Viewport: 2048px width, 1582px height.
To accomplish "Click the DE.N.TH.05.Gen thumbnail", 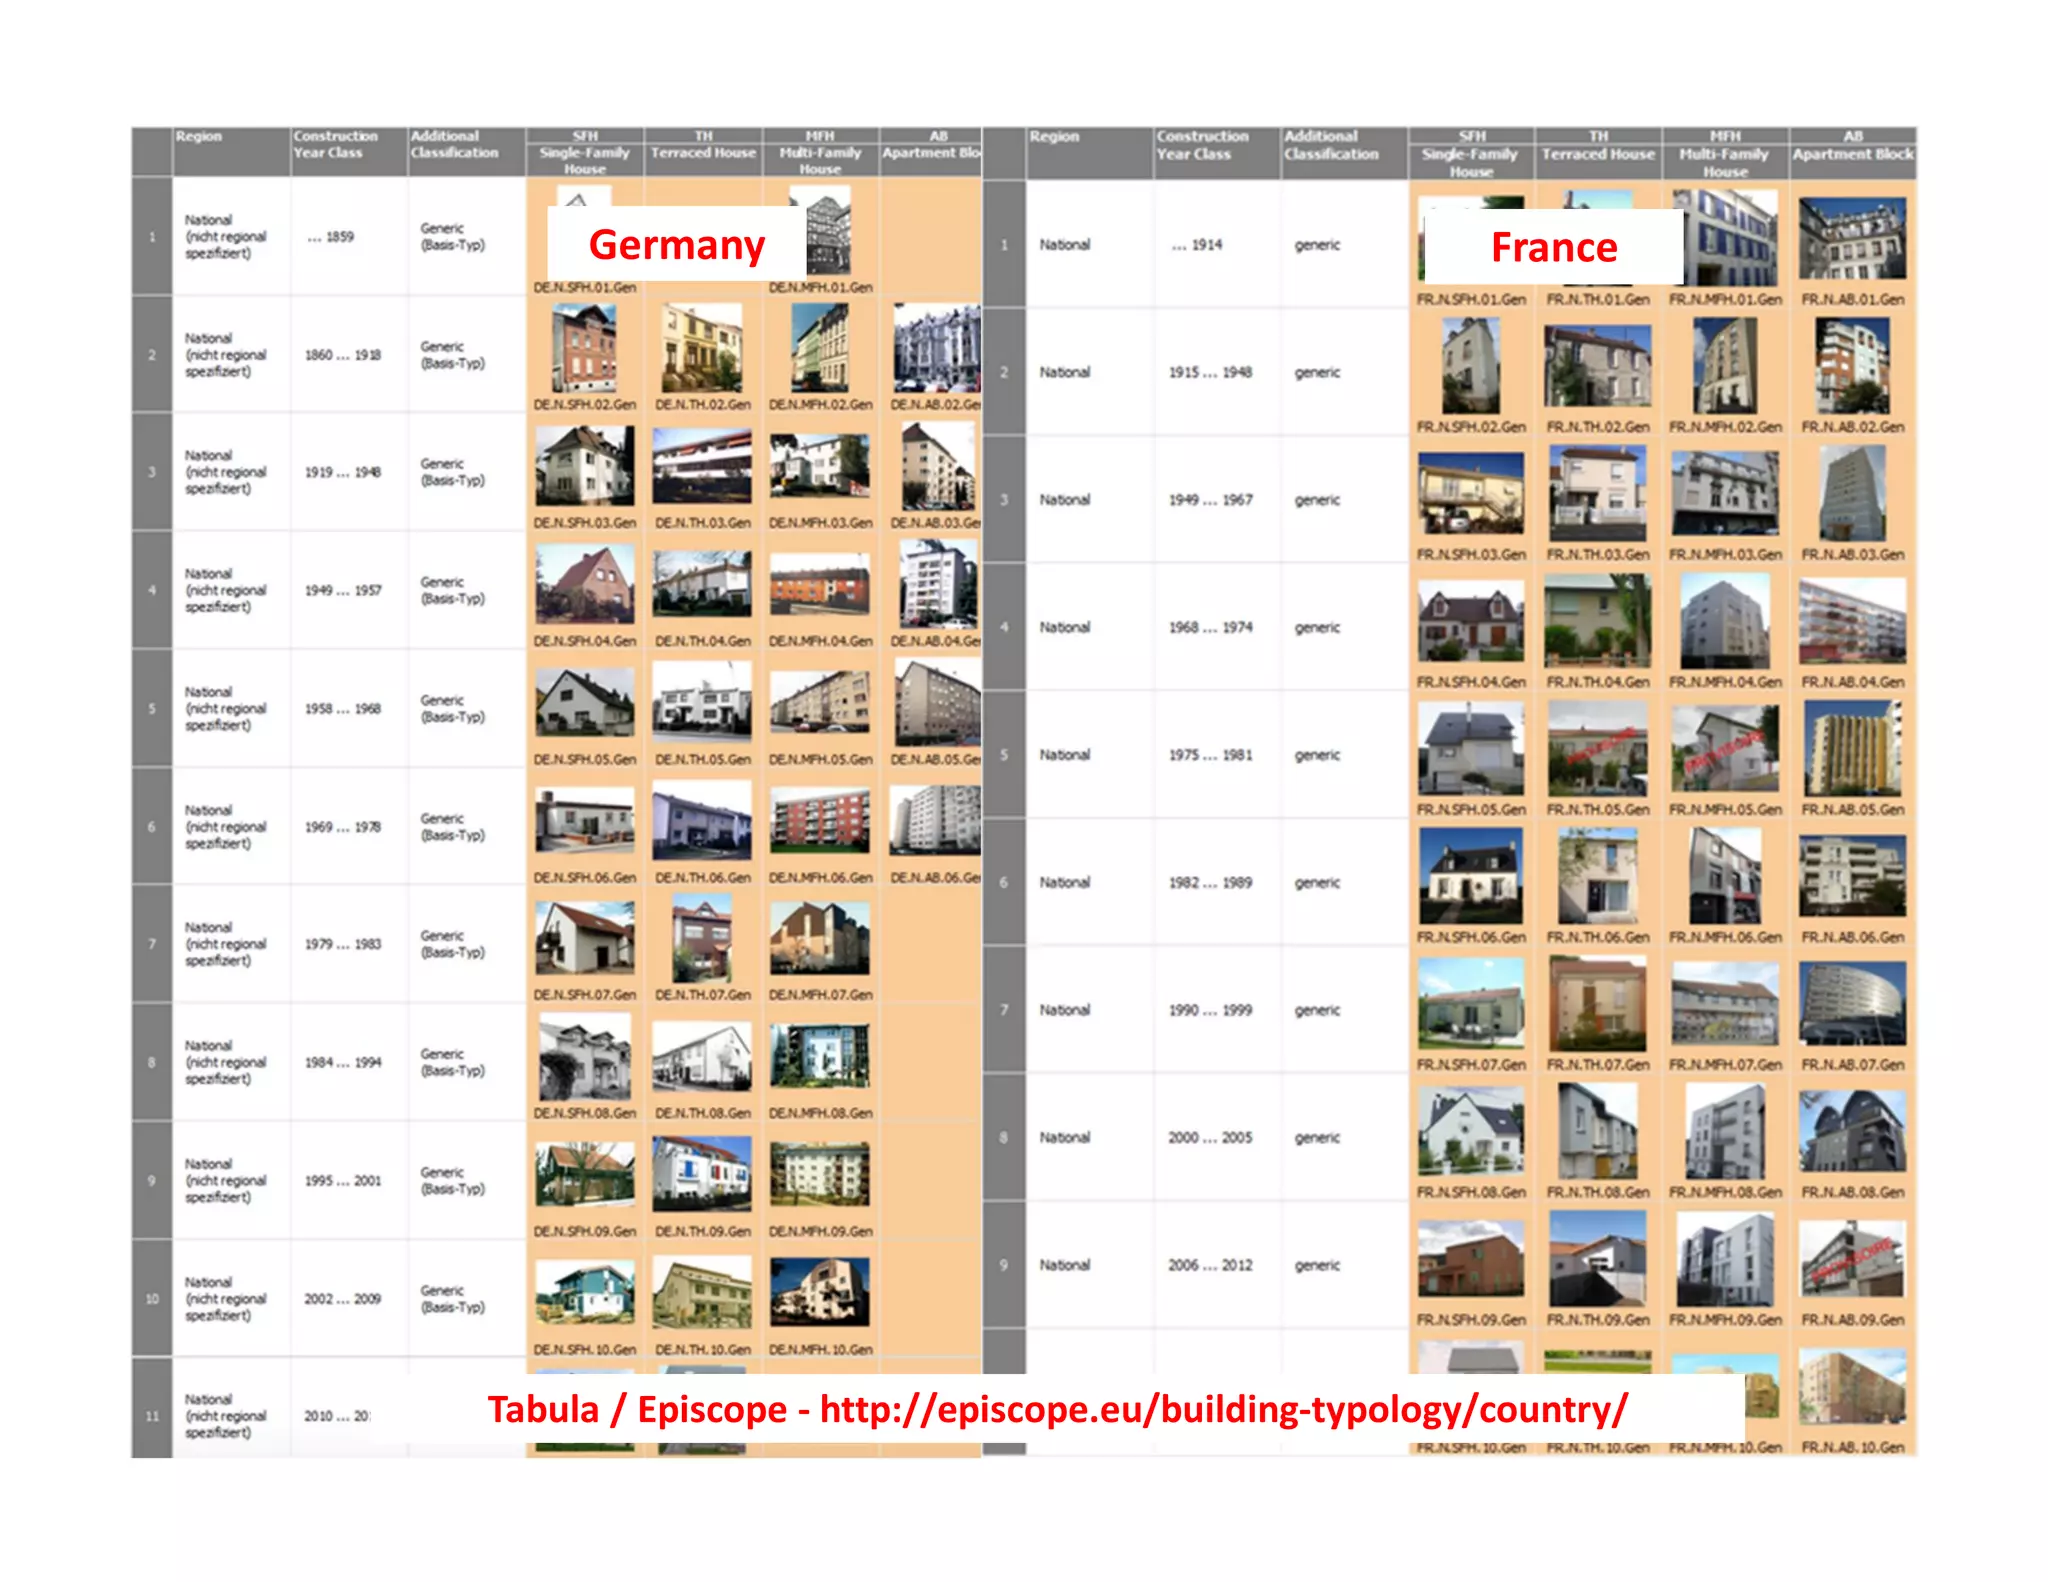I will [702, 703].
